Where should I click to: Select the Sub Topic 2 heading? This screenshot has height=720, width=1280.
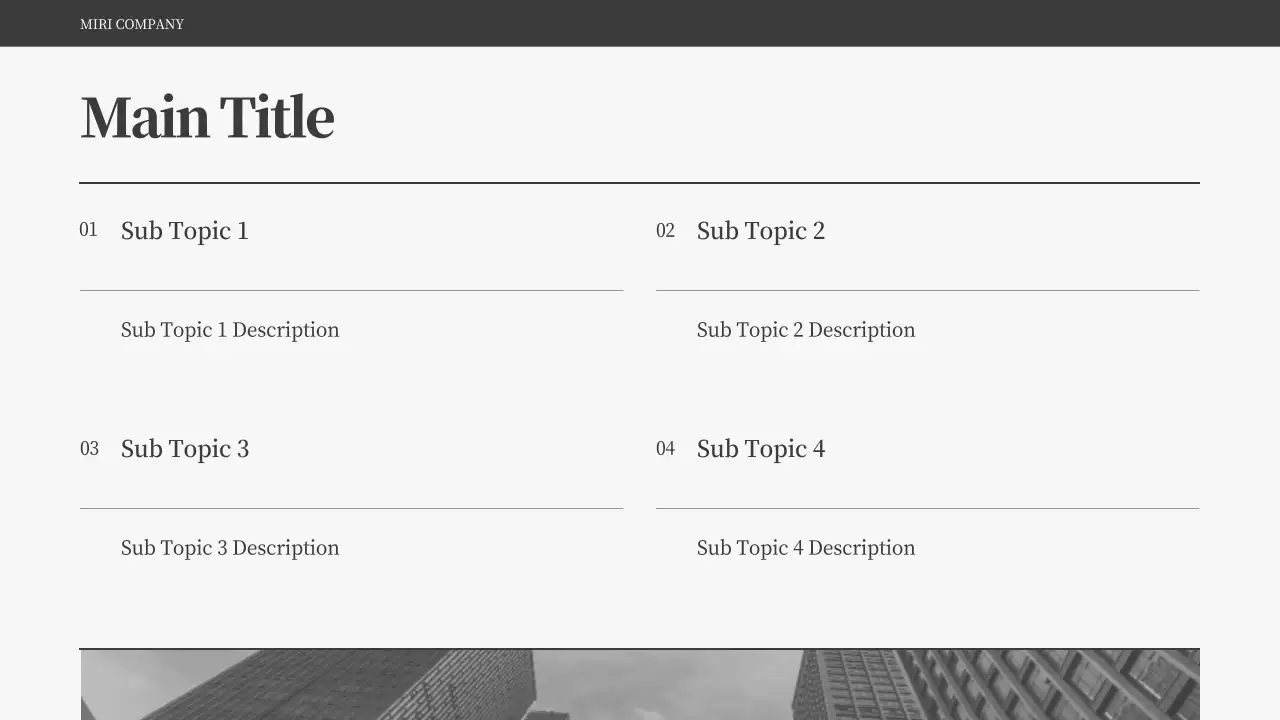tap(760, 231)
